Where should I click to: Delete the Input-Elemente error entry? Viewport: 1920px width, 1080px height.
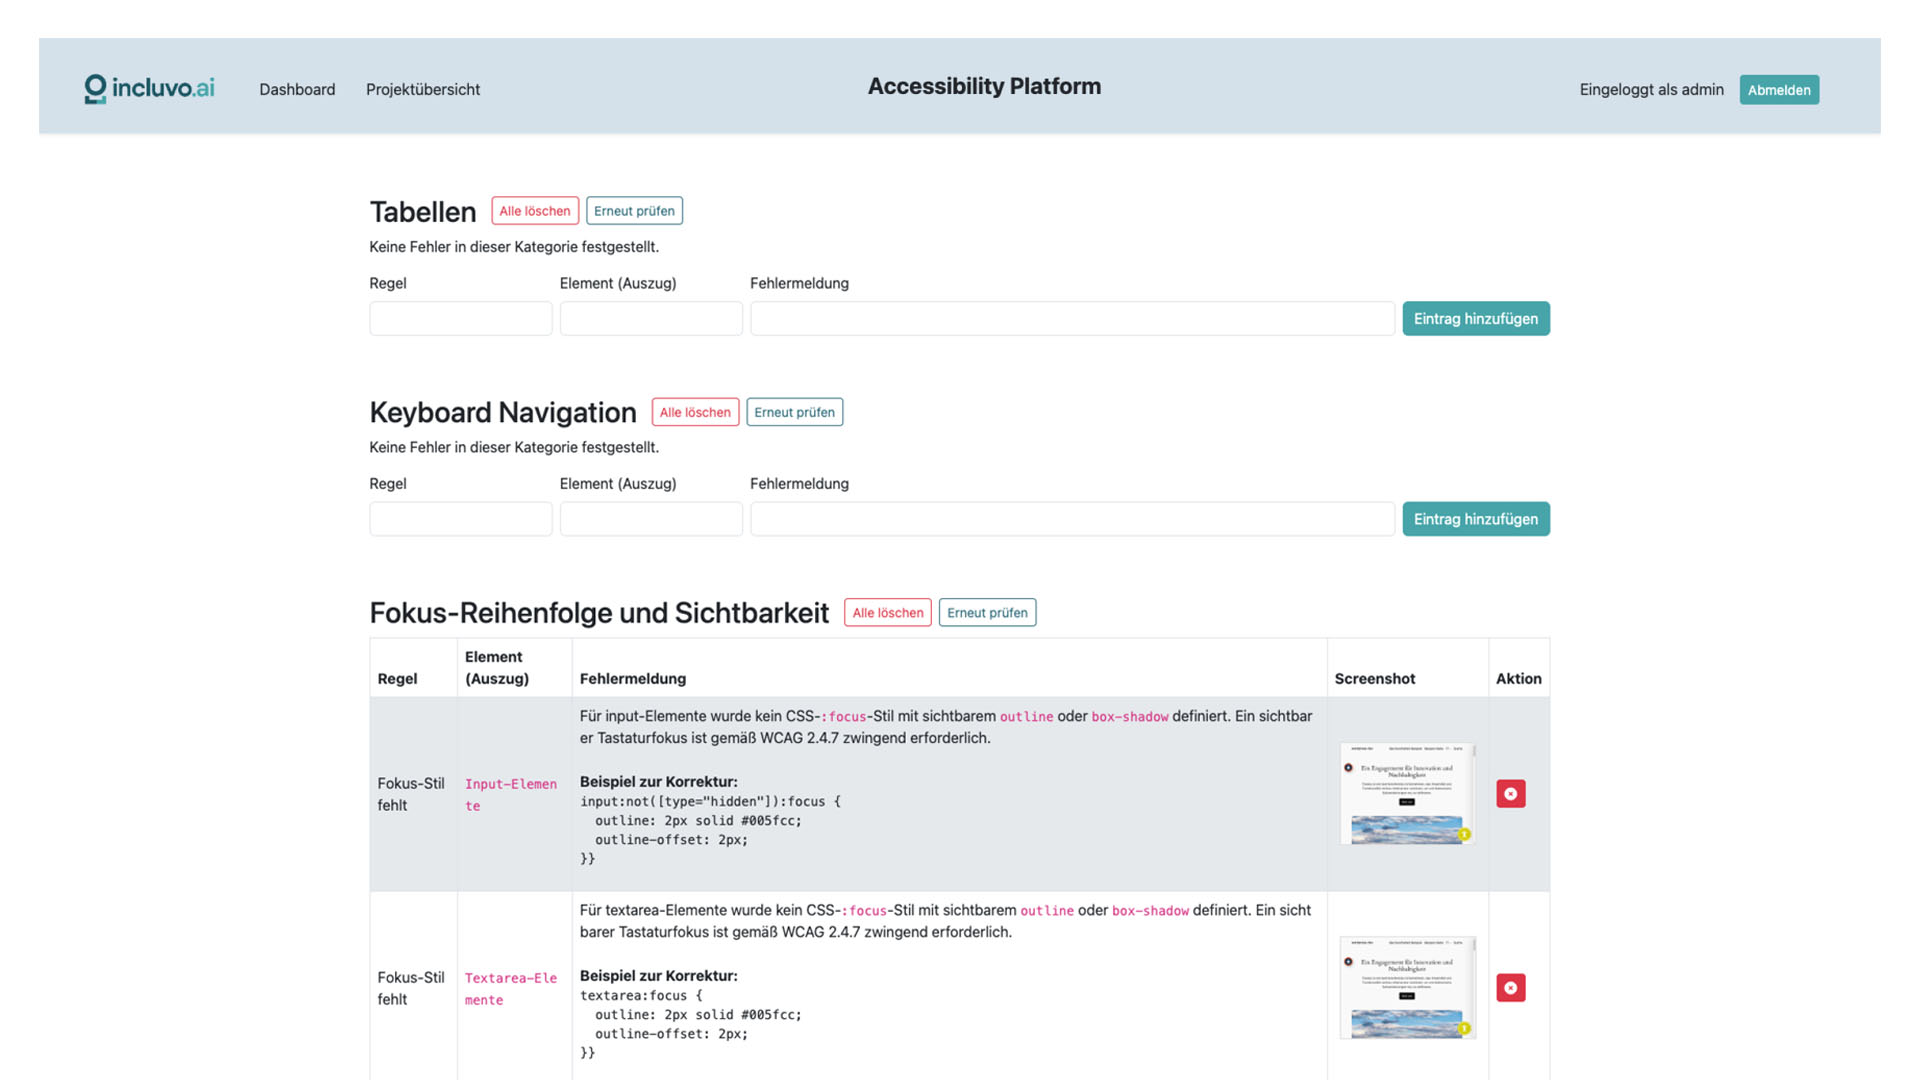(x=1510, y=794)
